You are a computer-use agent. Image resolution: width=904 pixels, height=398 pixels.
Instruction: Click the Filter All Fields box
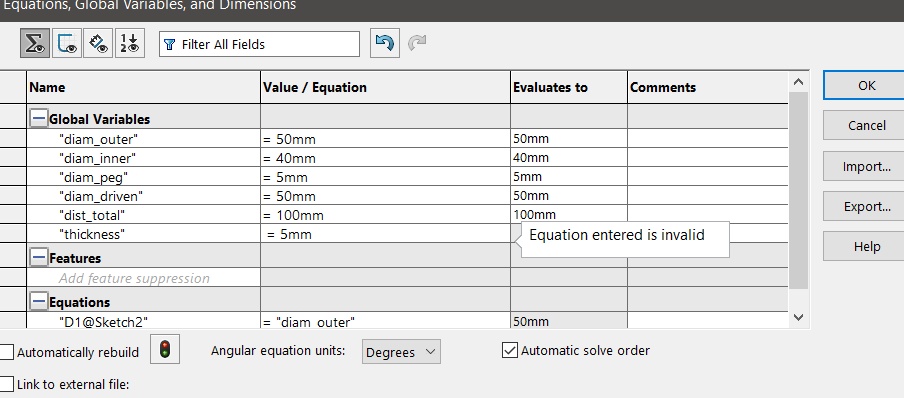click(x=259, y=44)
